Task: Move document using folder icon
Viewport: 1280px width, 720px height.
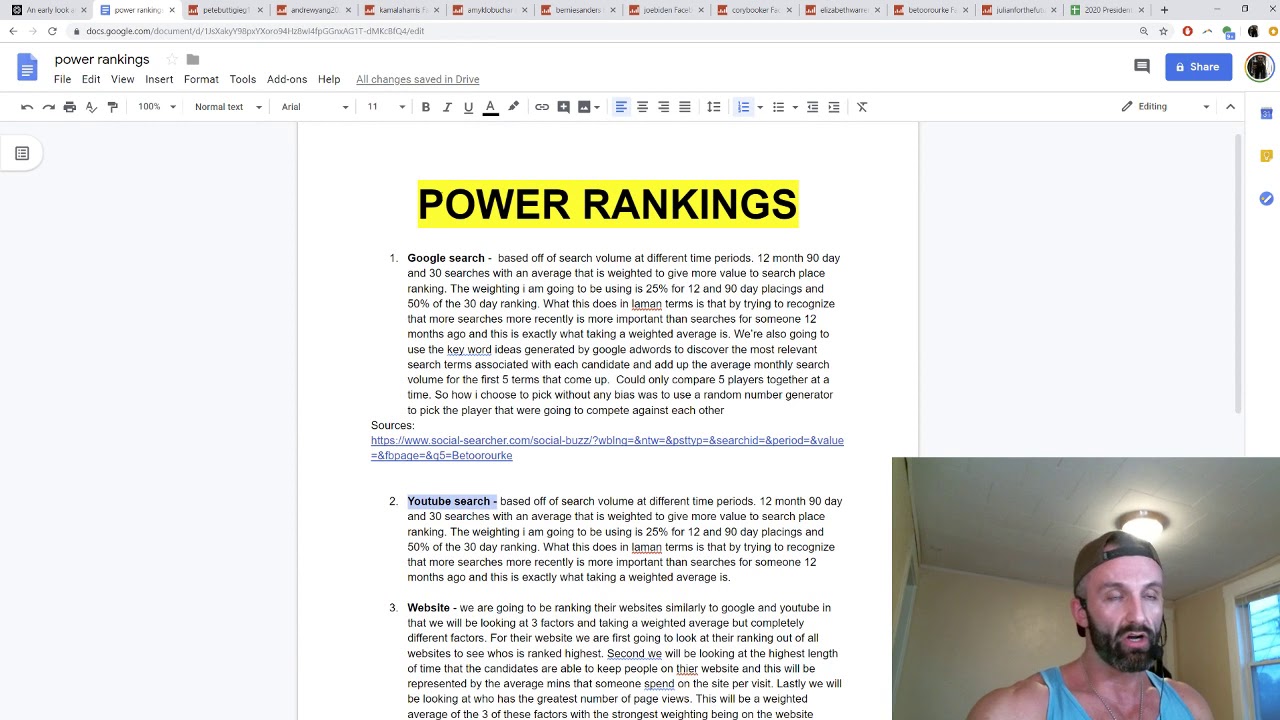Action: pyautogui.click(x=193, y=60)
